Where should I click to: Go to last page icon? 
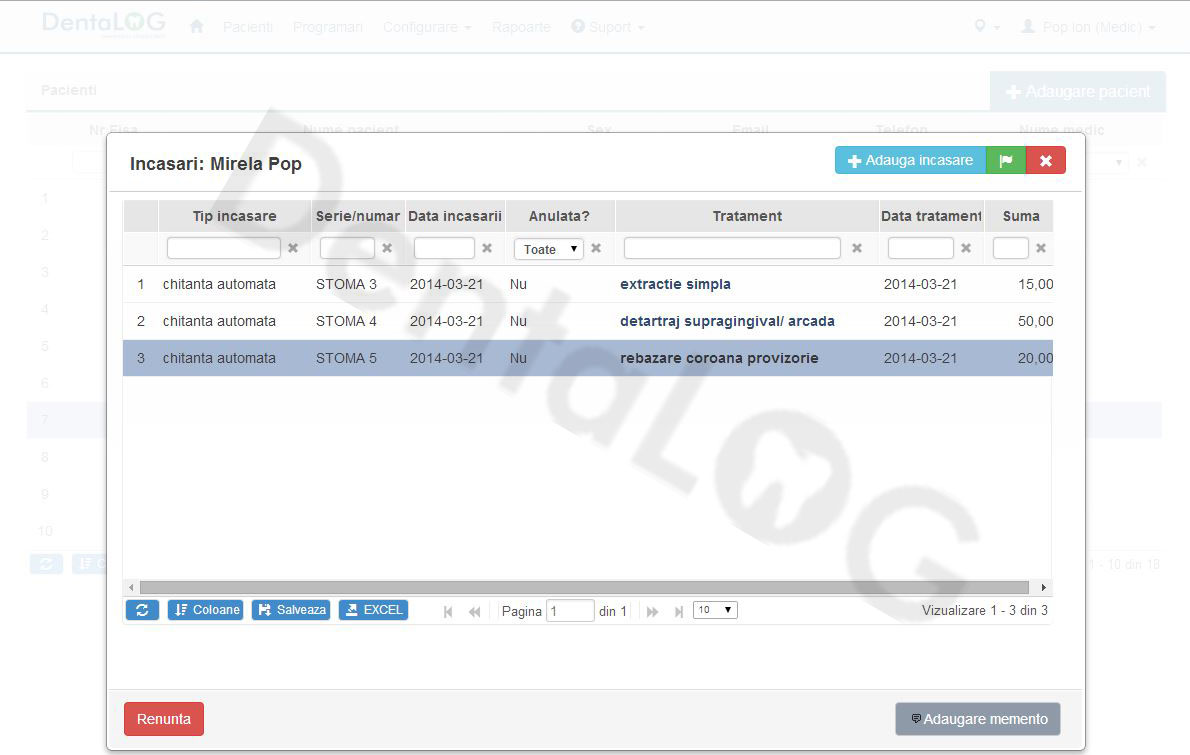[x=678, y=612]
